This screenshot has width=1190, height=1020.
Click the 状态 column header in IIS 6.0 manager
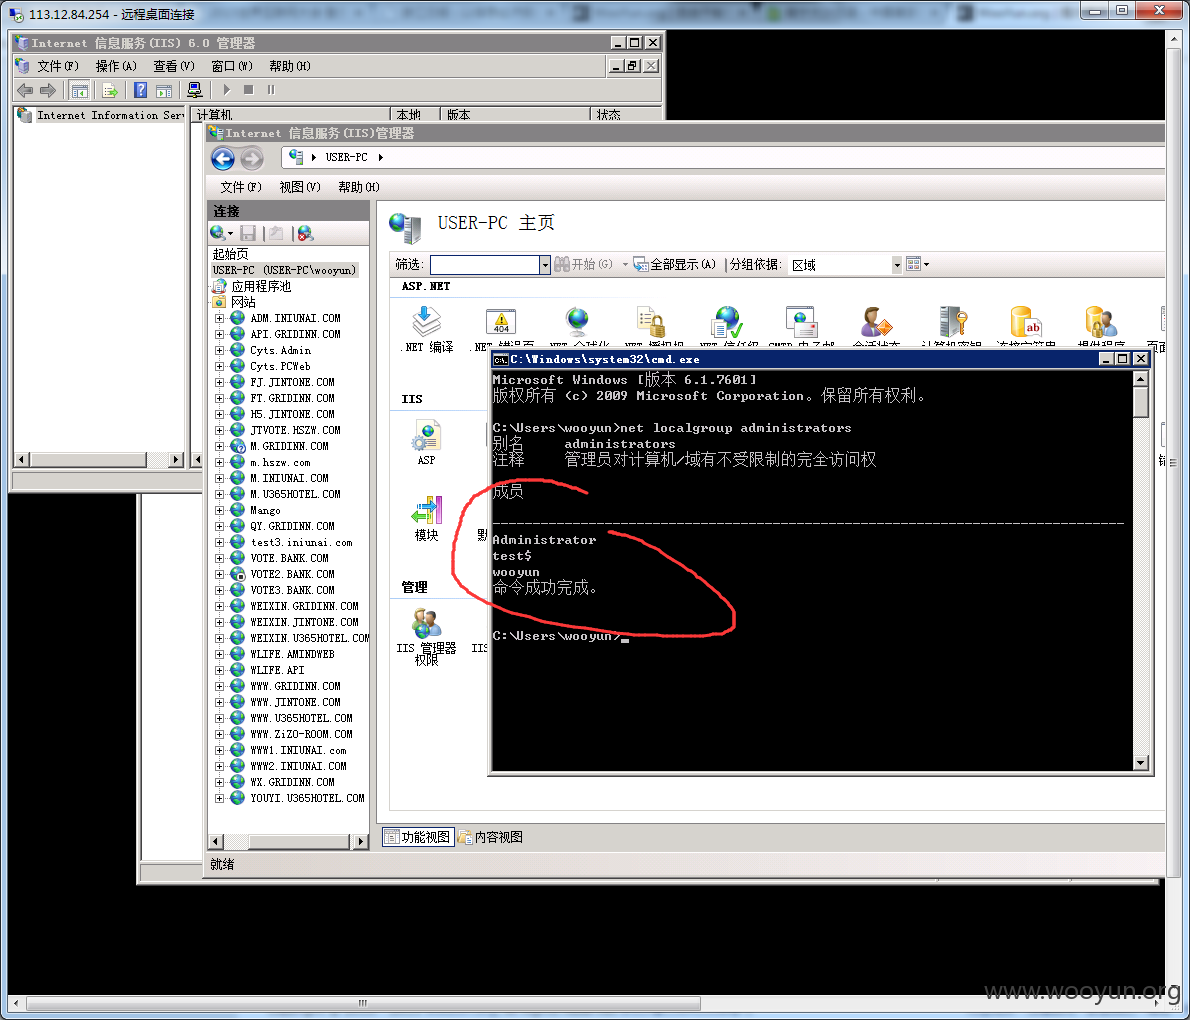coord(627,115)
